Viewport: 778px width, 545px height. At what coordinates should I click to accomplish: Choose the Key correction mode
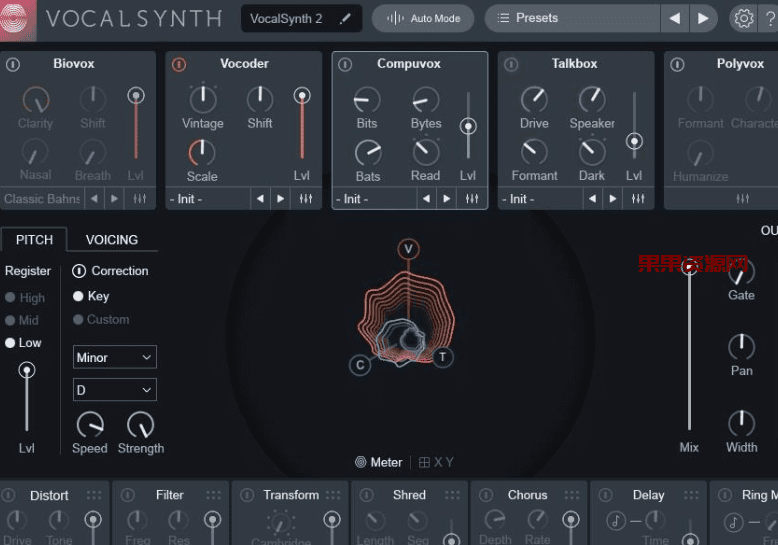pyautogui.click(x=91, y=296)
